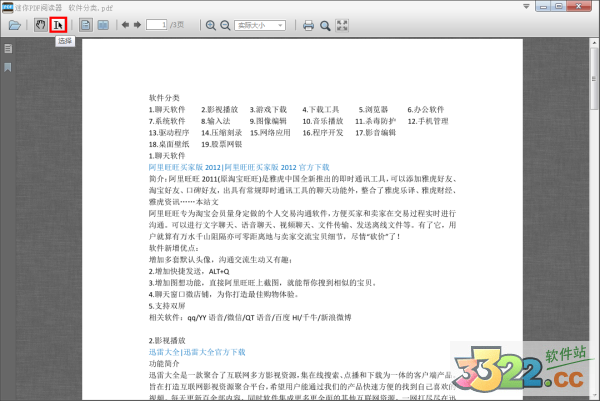The height and width of the screenshot is (401, 600).
Task: Click the text 15.网络应用
Action: 270,132
